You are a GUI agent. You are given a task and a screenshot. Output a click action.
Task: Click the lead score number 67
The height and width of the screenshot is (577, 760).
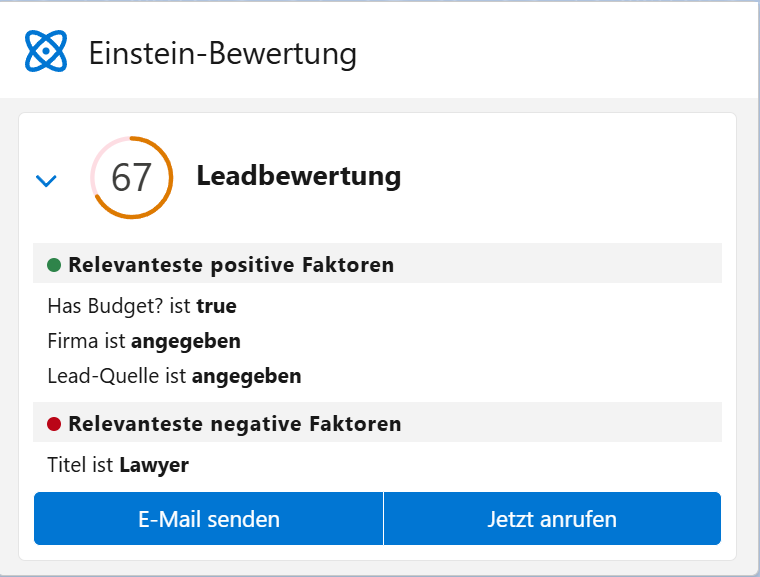tap(131, 178)
